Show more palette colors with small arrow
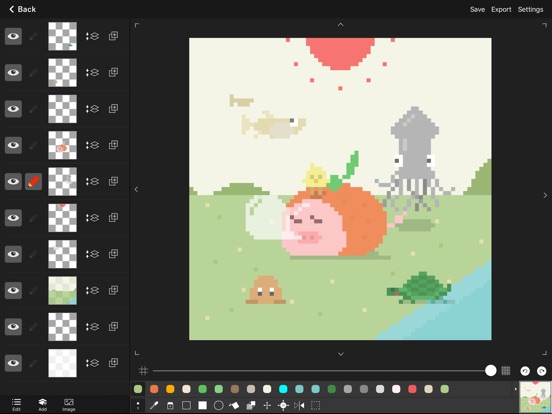The width and height of the screenshot is (552, 414). pyautogui.click(x=516, y=389)
